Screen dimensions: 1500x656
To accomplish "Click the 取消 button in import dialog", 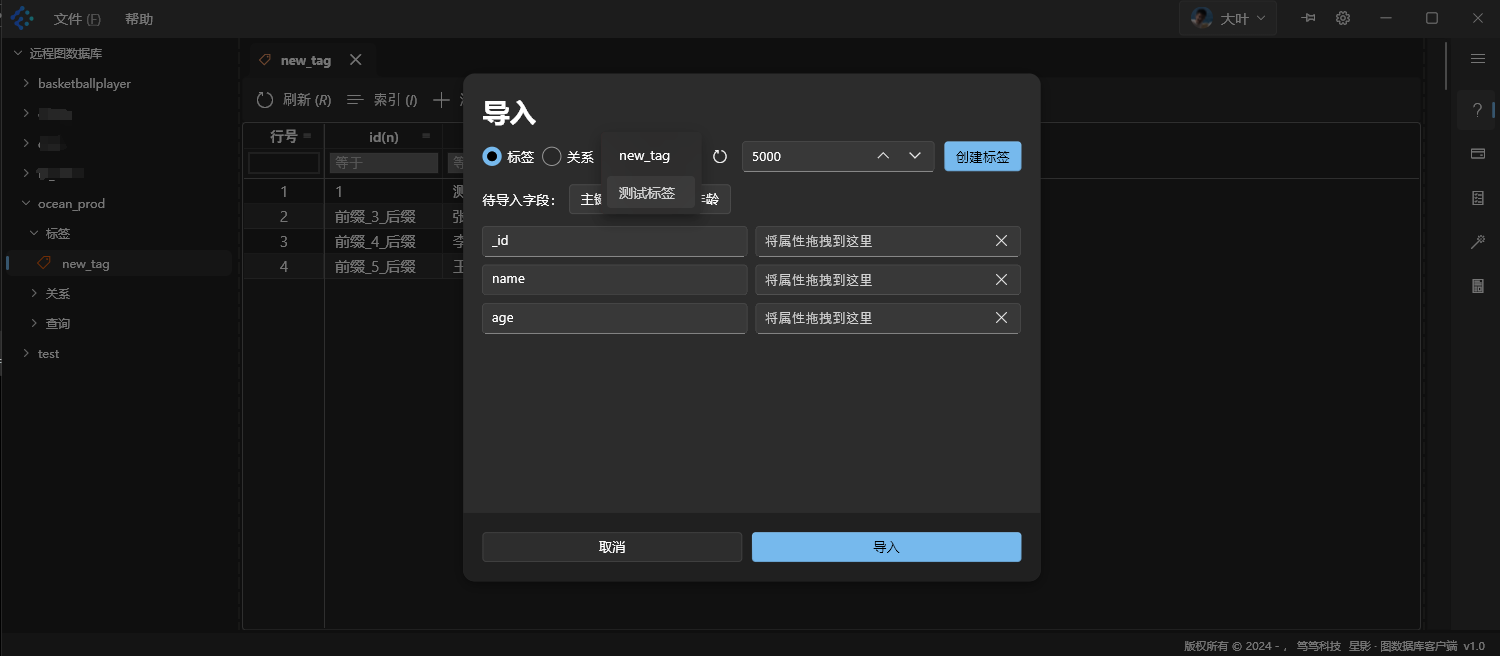I will point(612,547).
